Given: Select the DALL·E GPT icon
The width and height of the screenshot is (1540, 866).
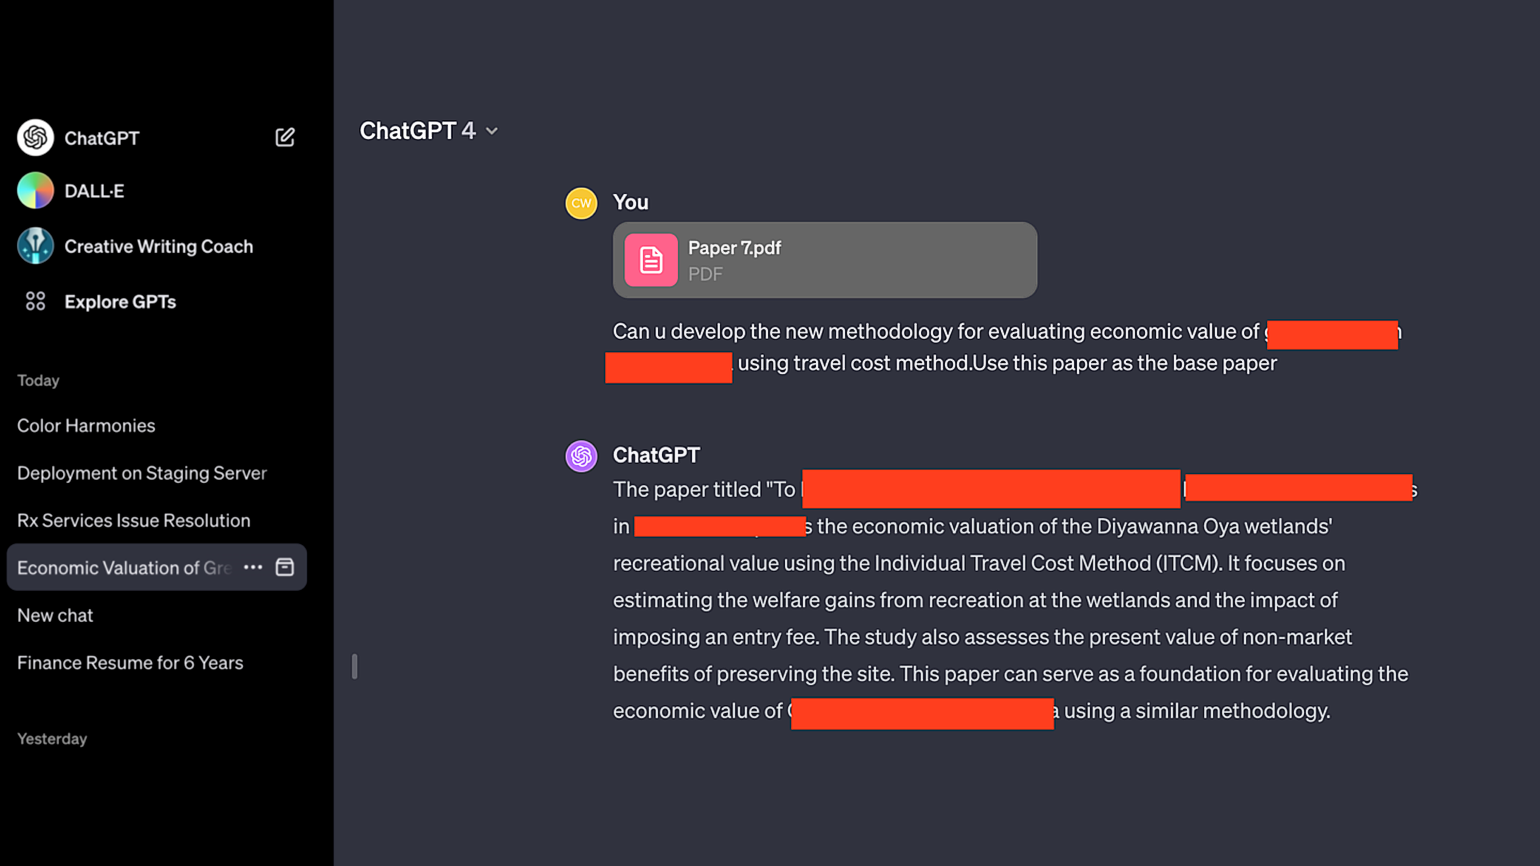Looking at the screenshot, I should coord(36,191).
